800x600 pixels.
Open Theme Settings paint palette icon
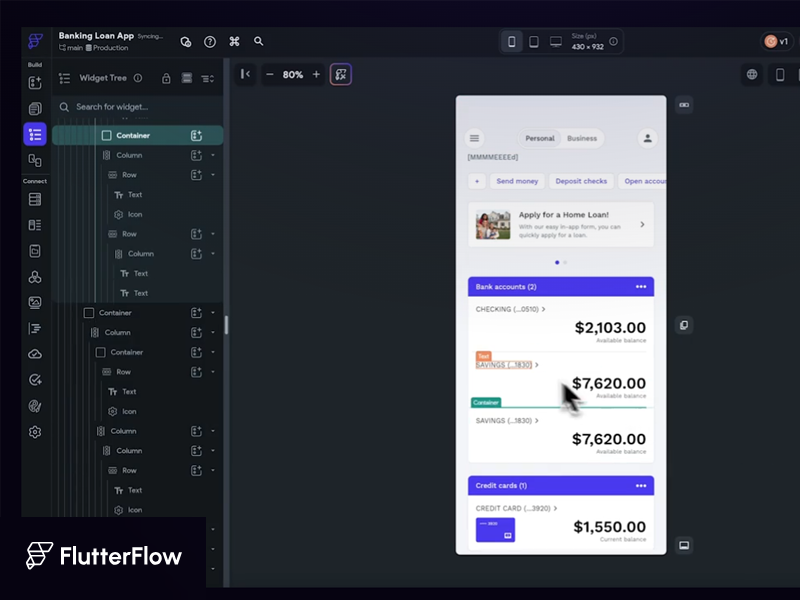click(x=35, y=406)
